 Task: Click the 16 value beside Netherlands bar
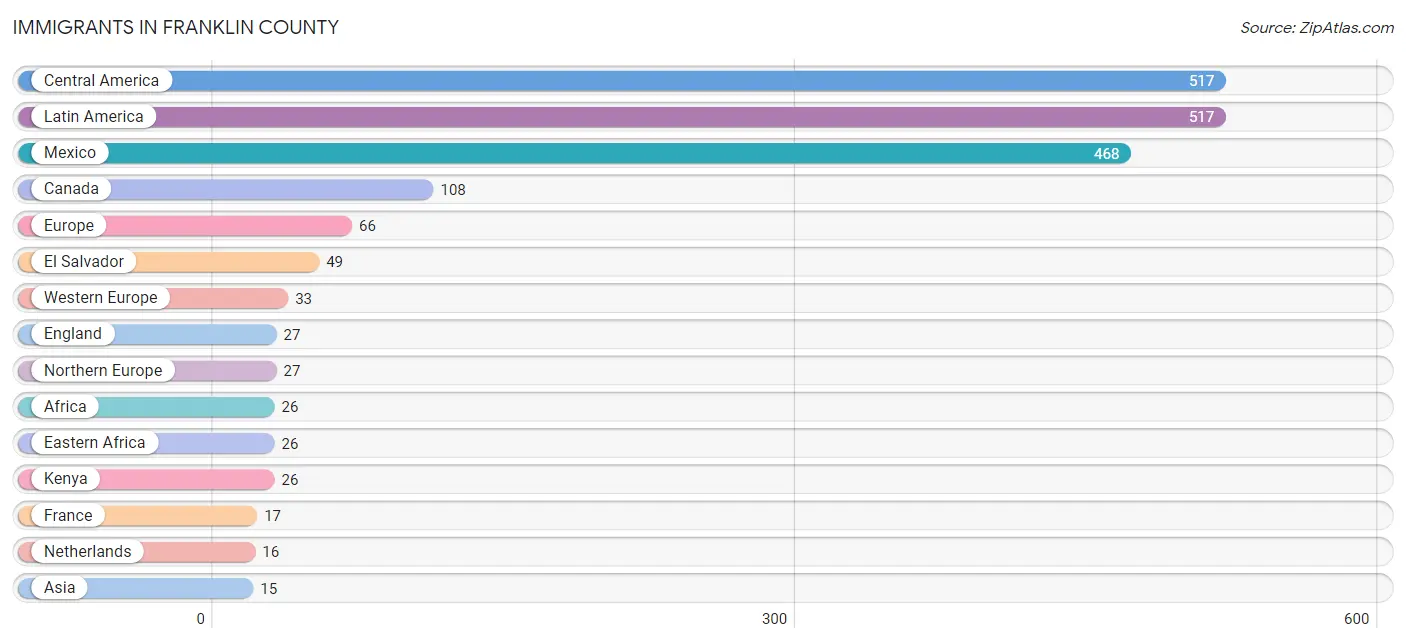pos(270,552)
